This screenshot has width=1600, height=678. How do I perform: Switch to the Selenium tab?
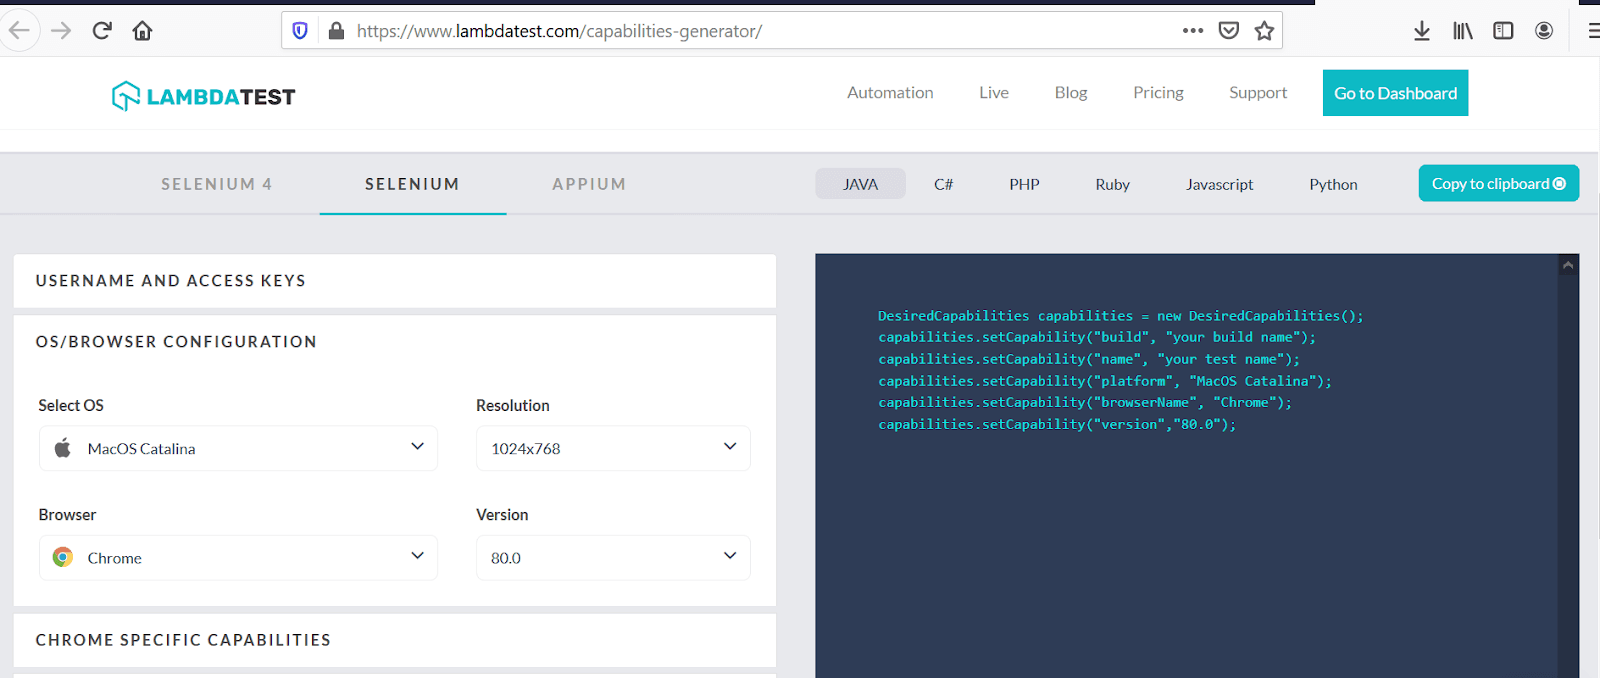tap(412, 184)
